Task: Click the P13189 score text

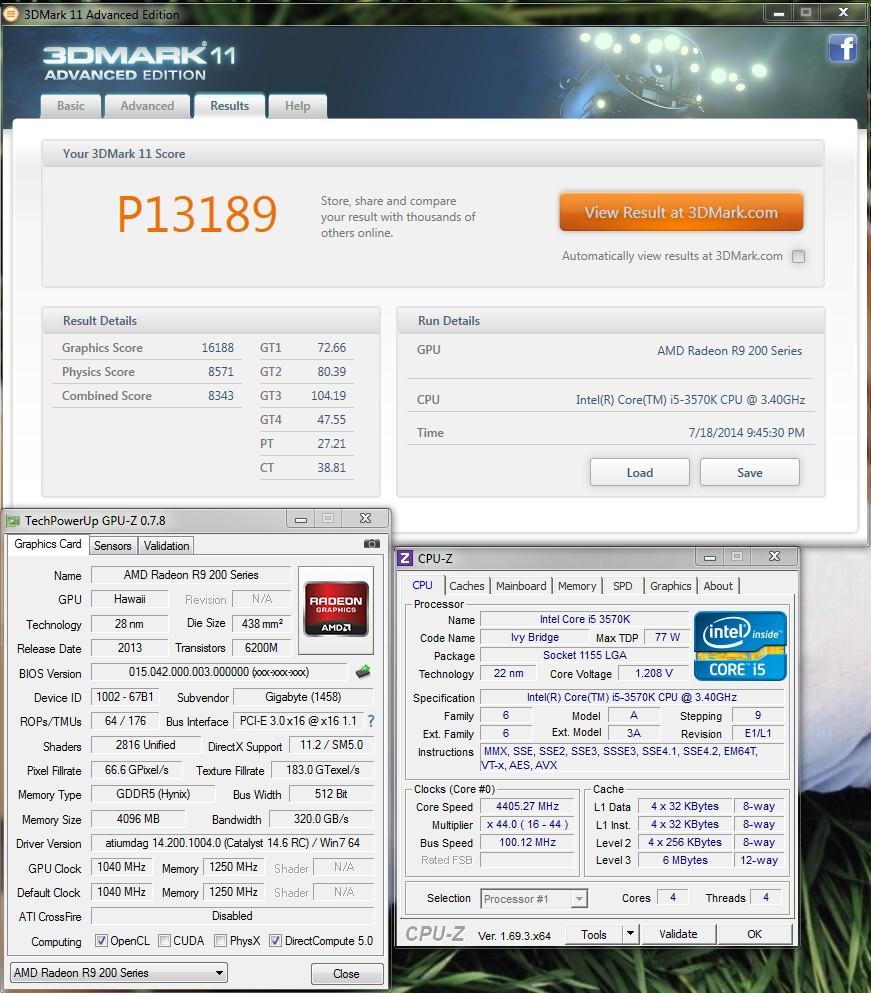Action: (197, 213)
